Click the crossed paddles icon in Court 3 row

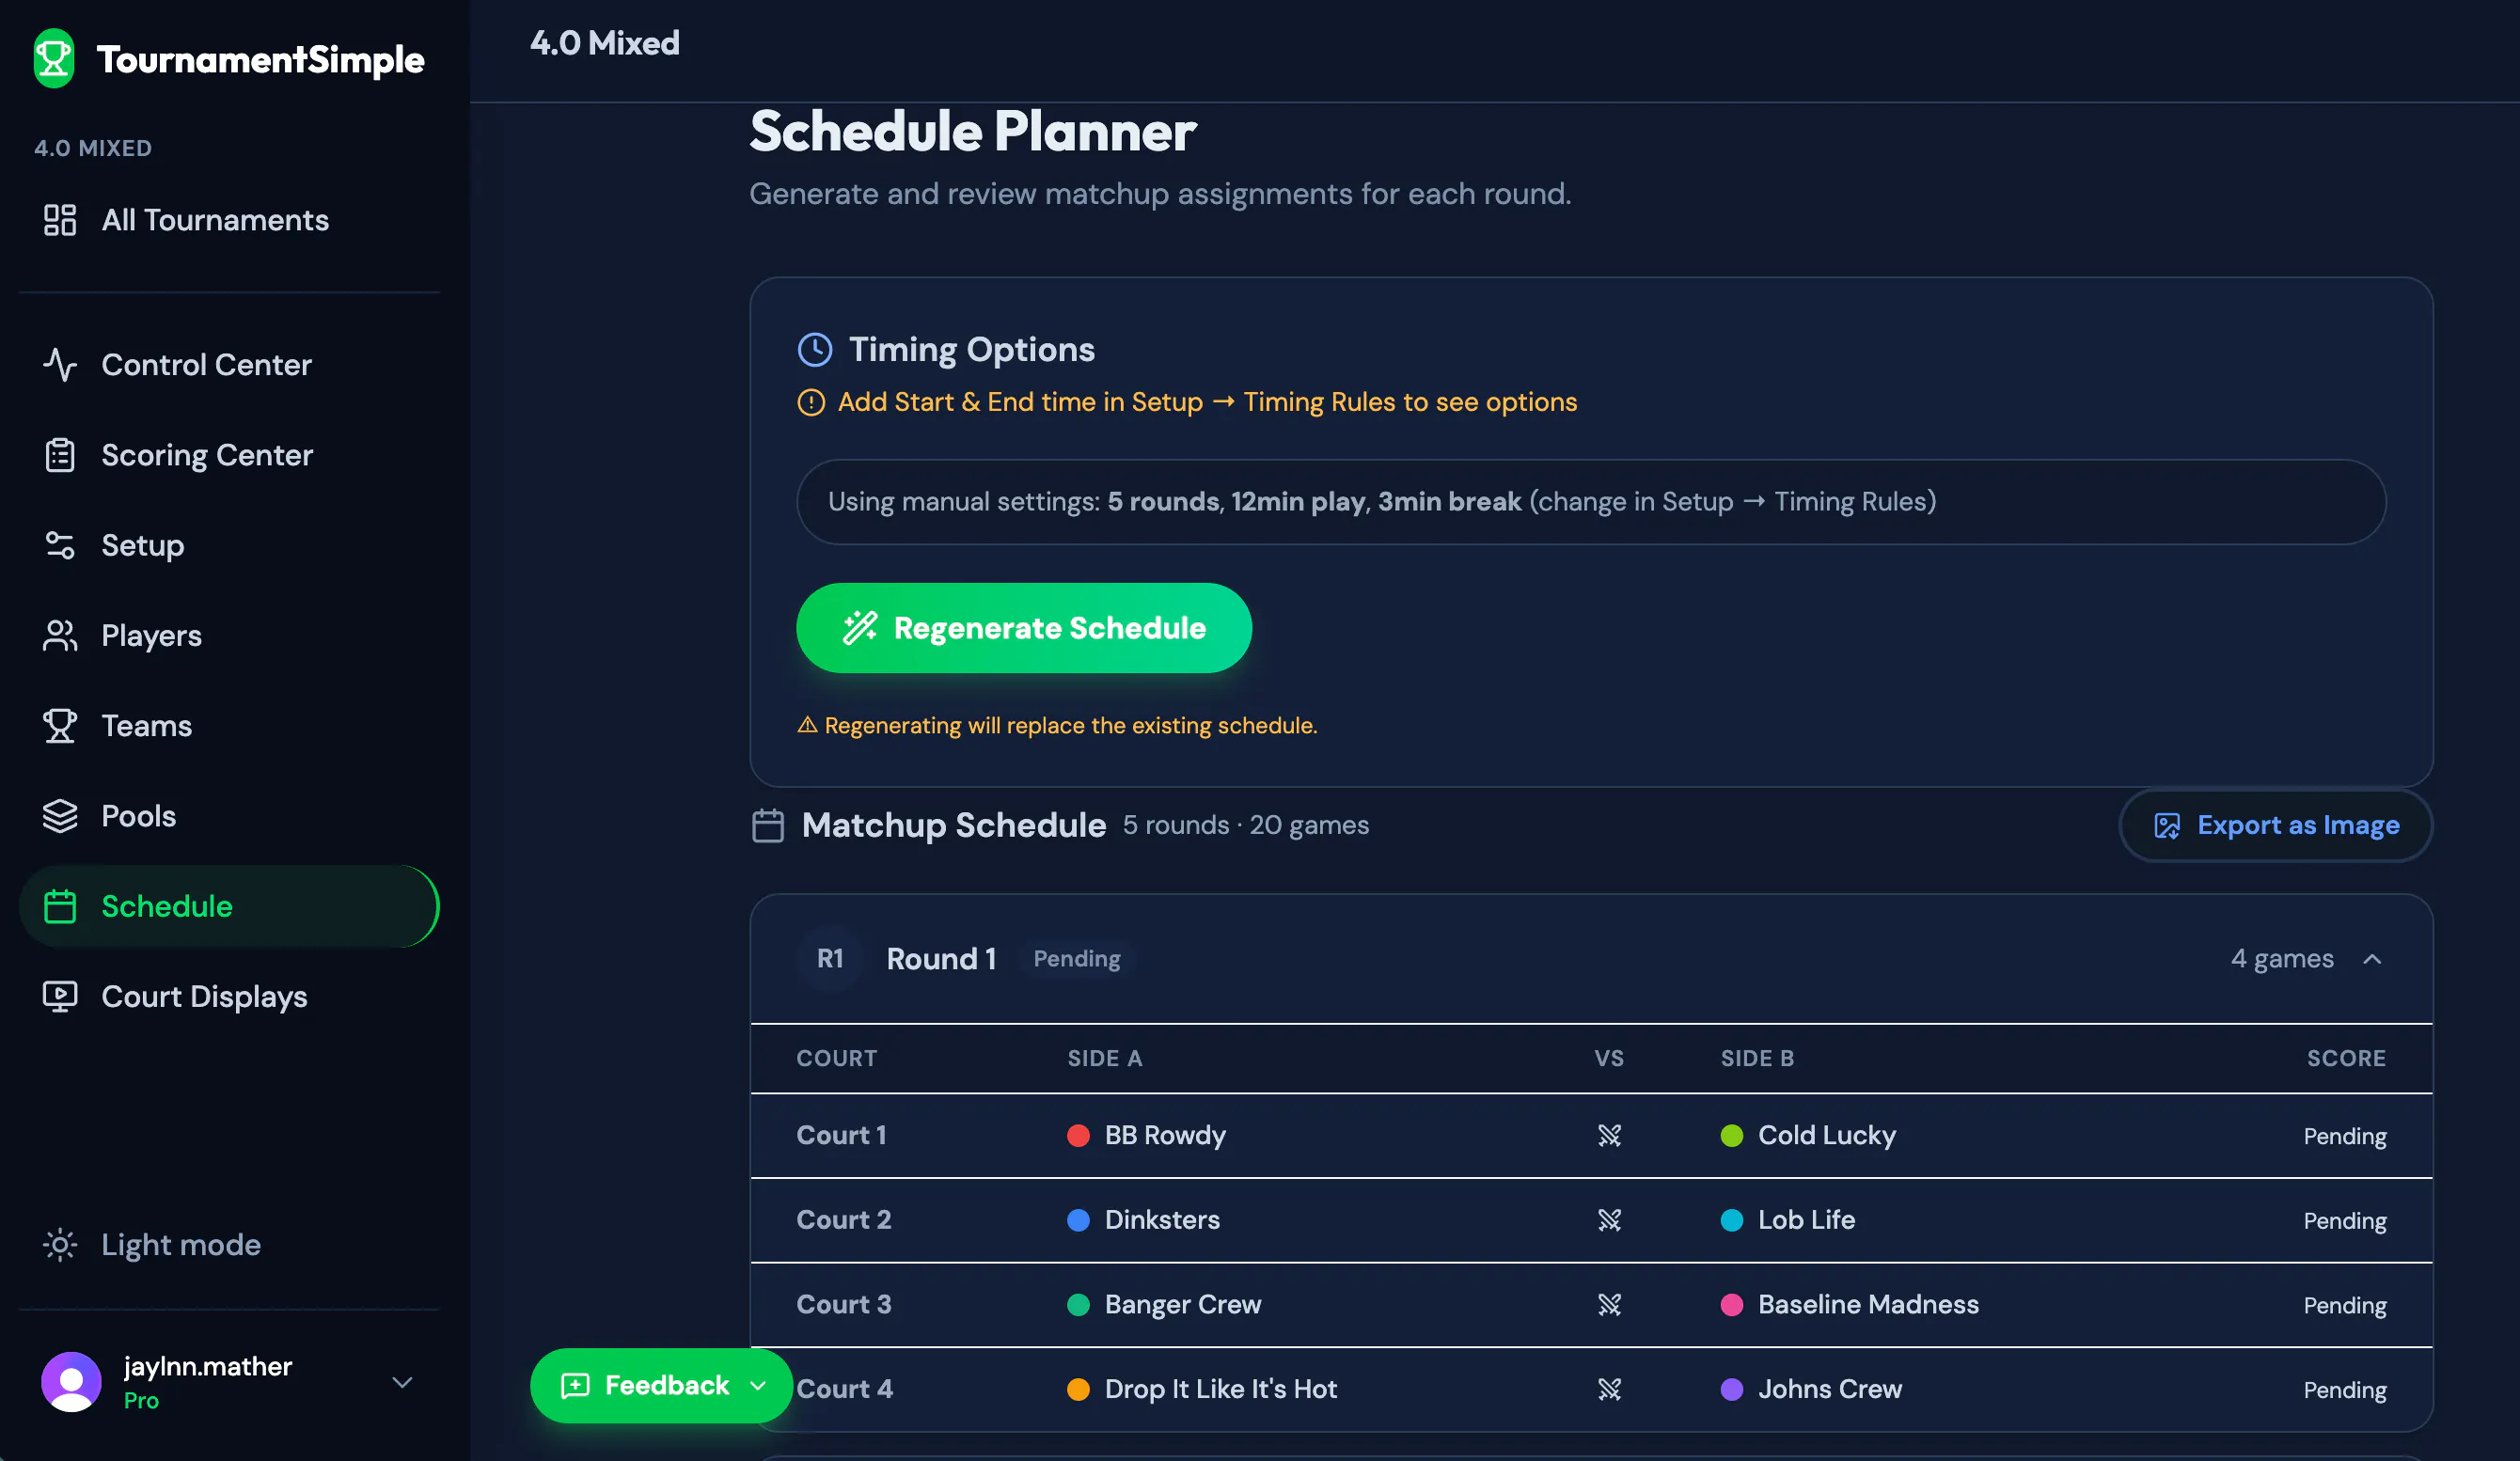[x=1609, y=1305]
